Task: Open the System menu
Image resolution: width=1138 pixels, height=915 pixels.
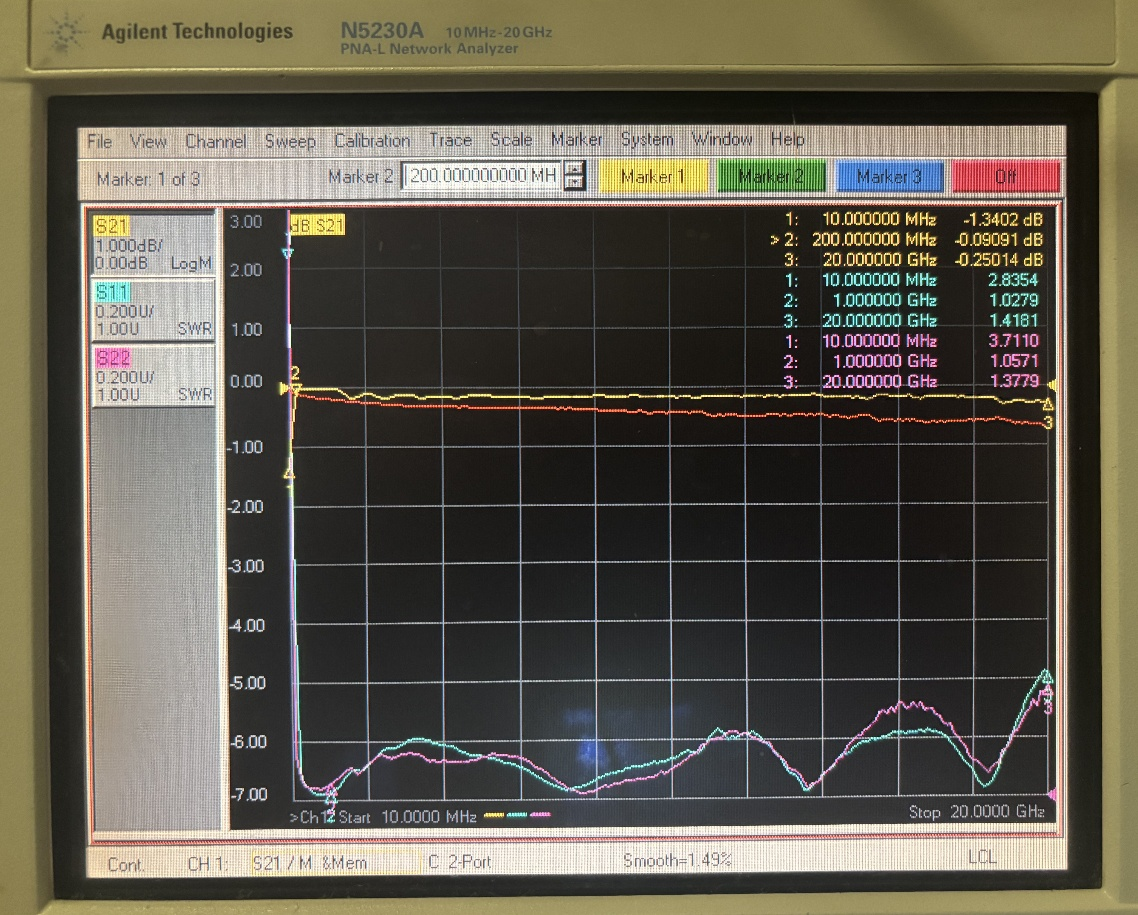Action: click(x=647, y=140)
